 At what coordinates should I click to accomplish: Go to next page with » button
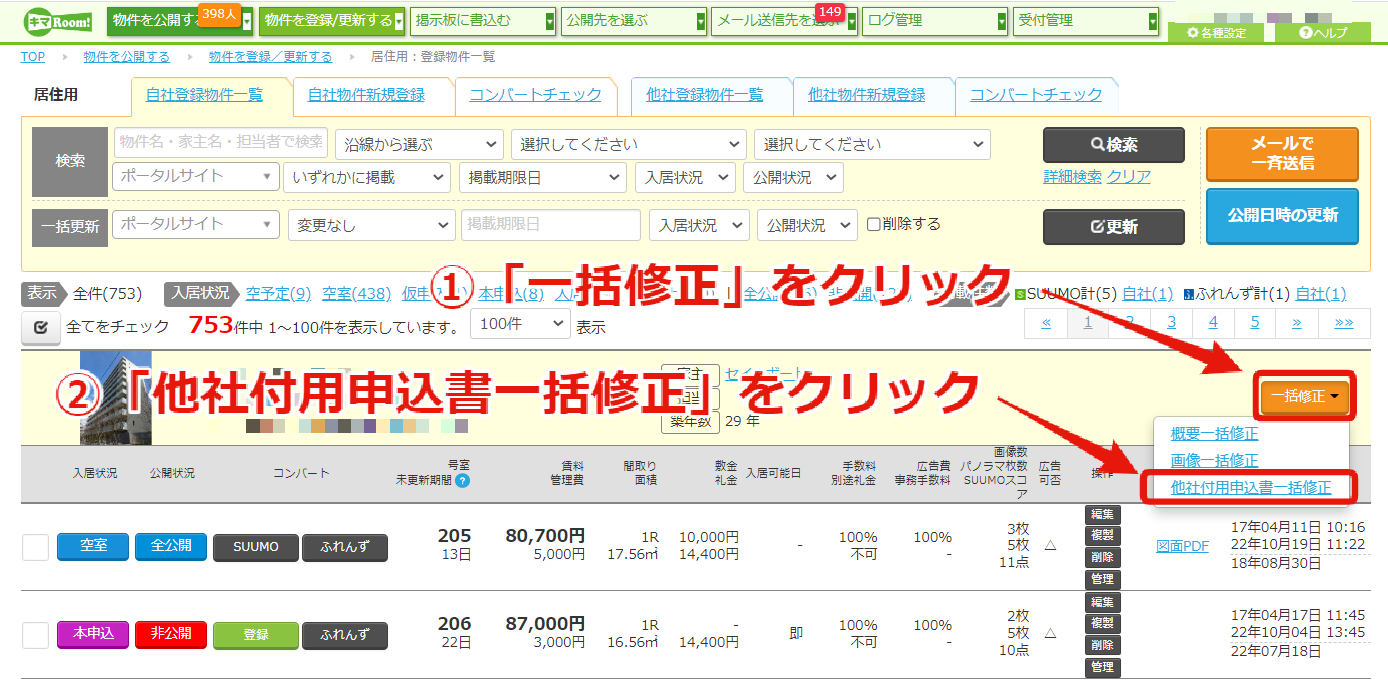1296,323
